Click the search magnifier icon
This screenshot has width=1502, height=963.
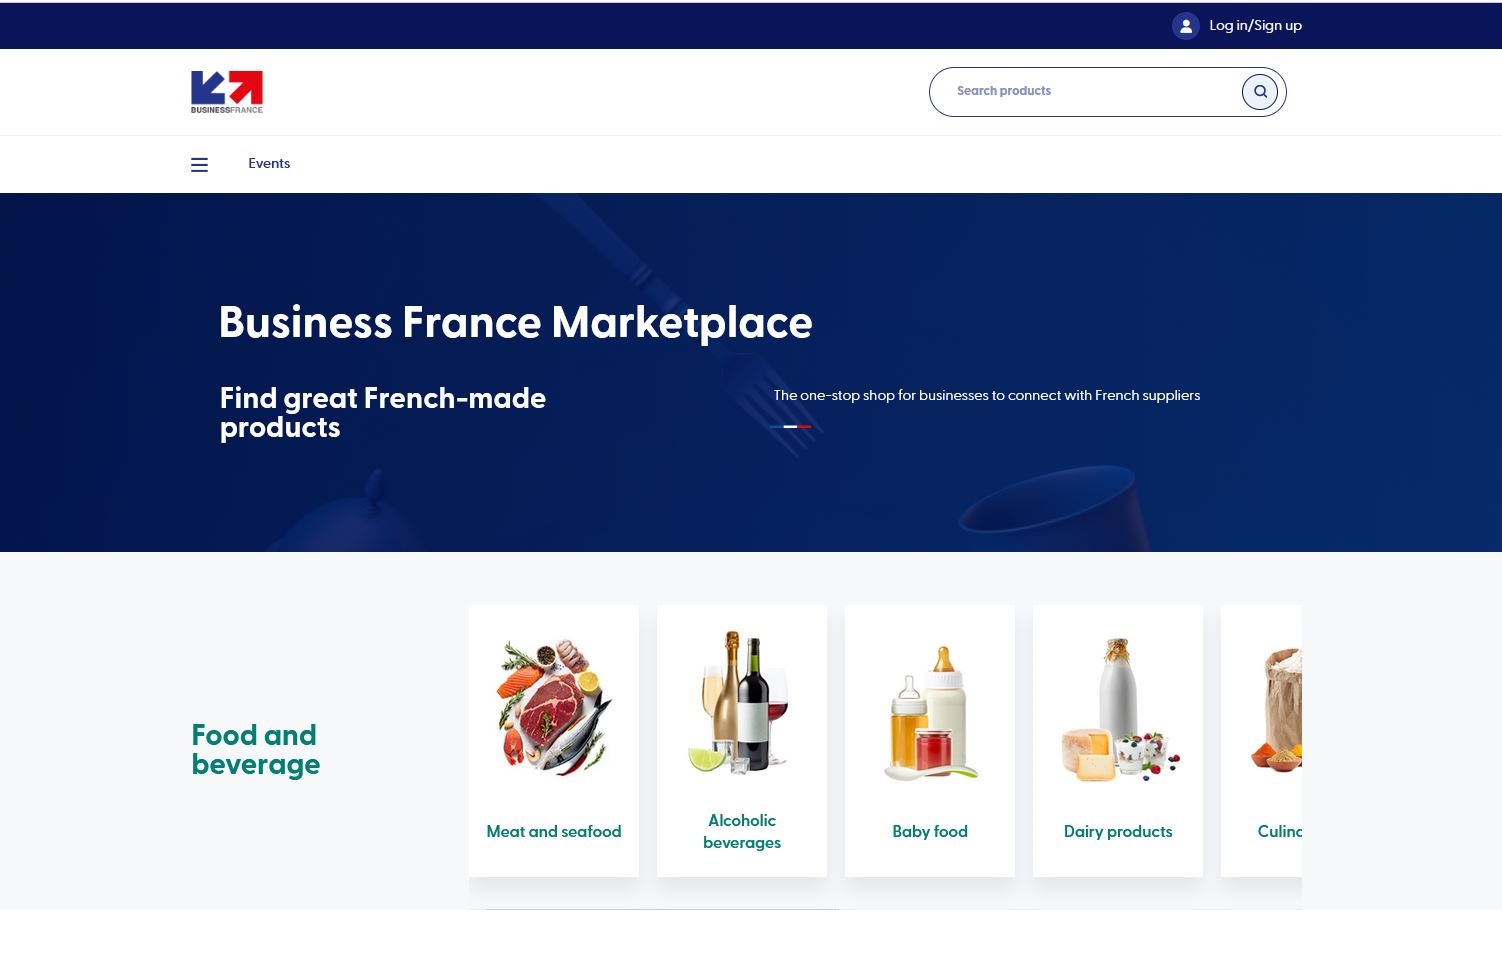click(1259, 91)
